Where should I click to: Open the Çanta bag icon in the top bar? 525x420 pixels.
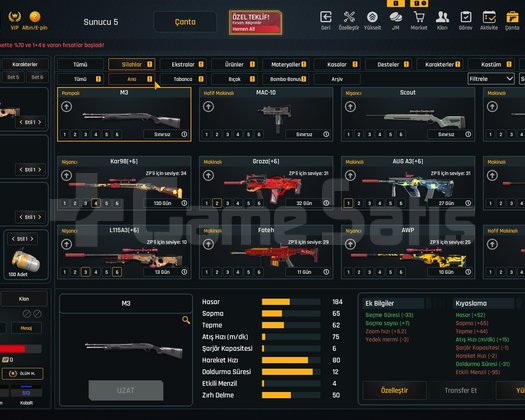point(512,17)
